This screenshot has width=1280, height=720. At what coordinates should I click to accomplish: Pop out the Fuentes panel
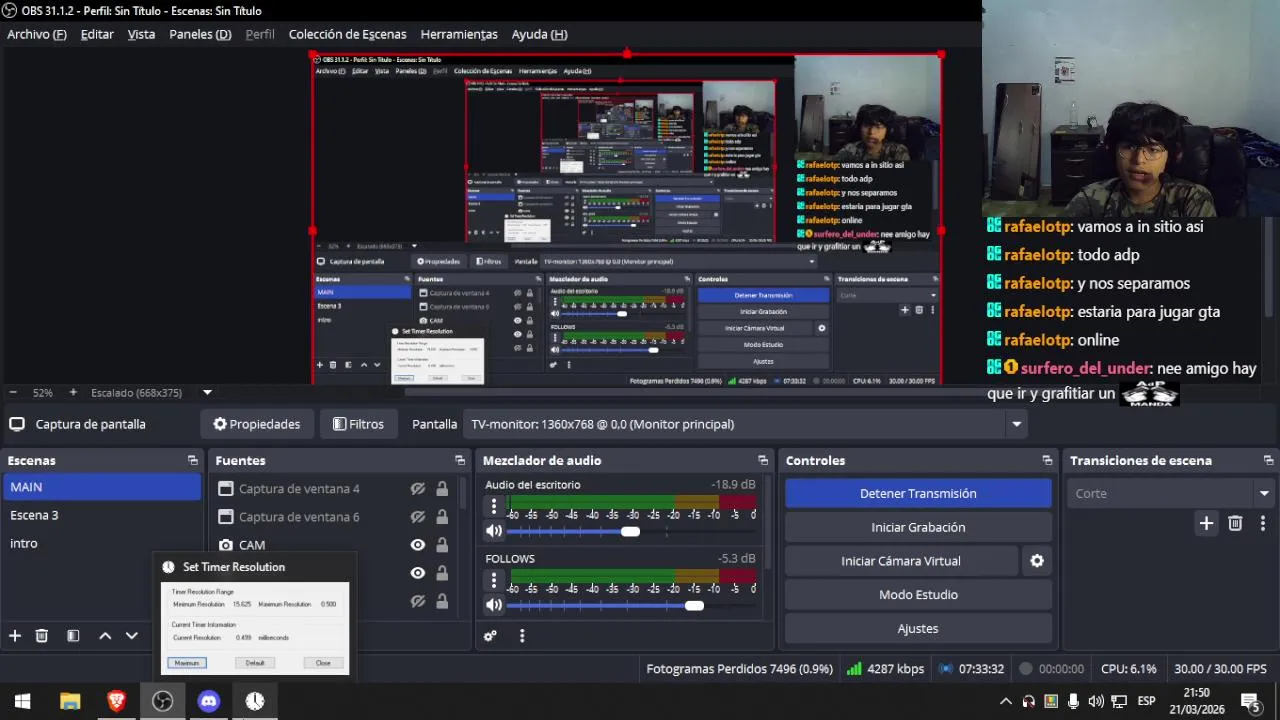pyautogui.click(x=460, y=461)
